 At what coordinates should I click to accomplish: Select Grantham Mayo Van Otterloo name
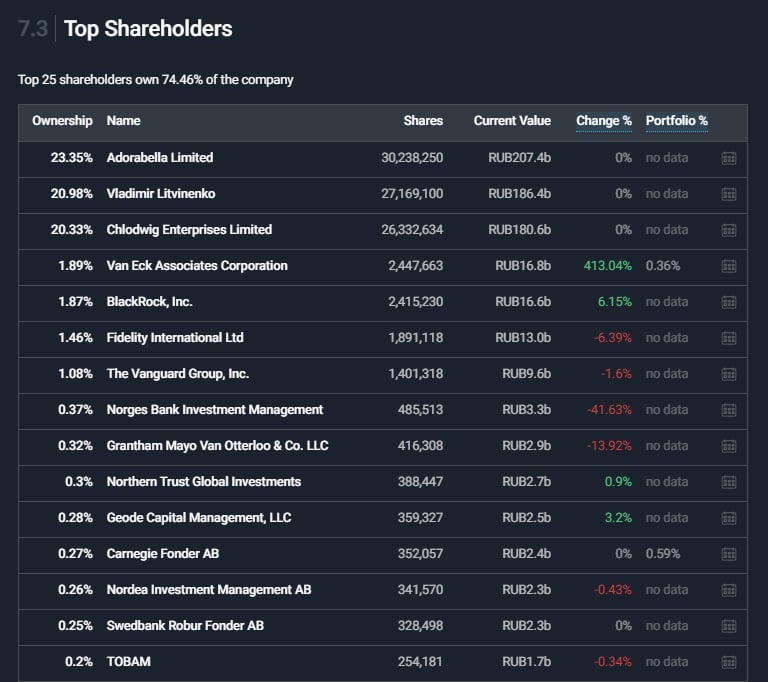click(x=217, y=446)
